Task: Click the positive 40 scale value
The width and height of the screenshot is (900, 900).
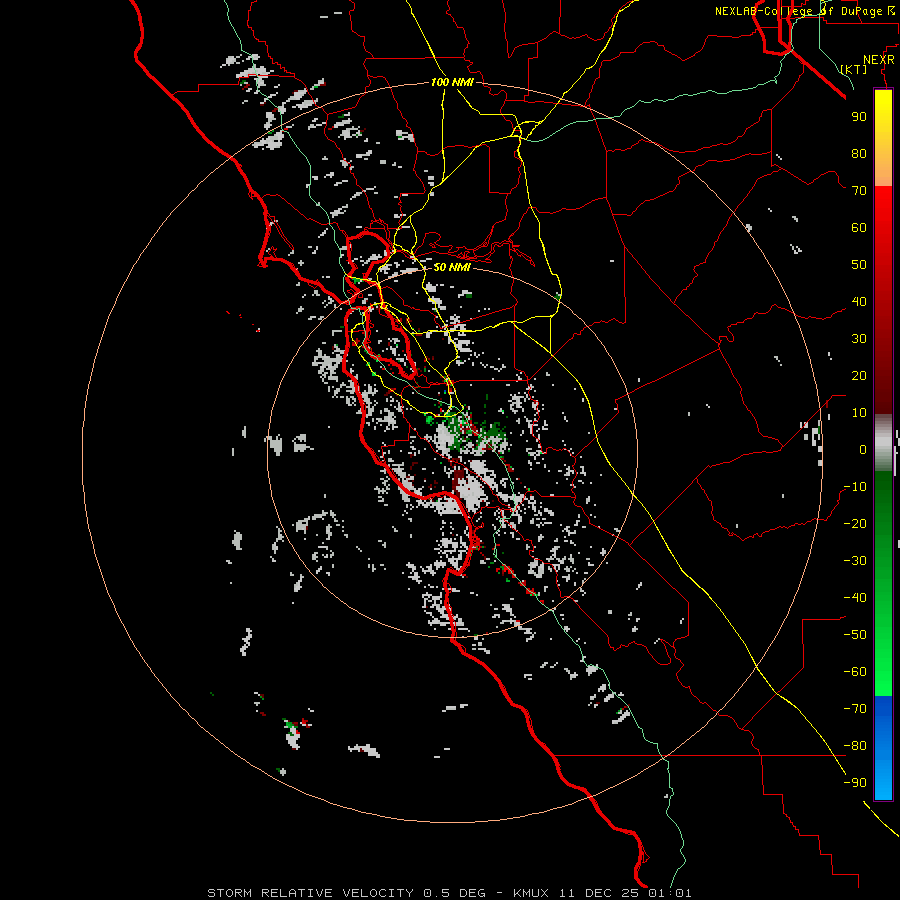Action: point(859,301)
